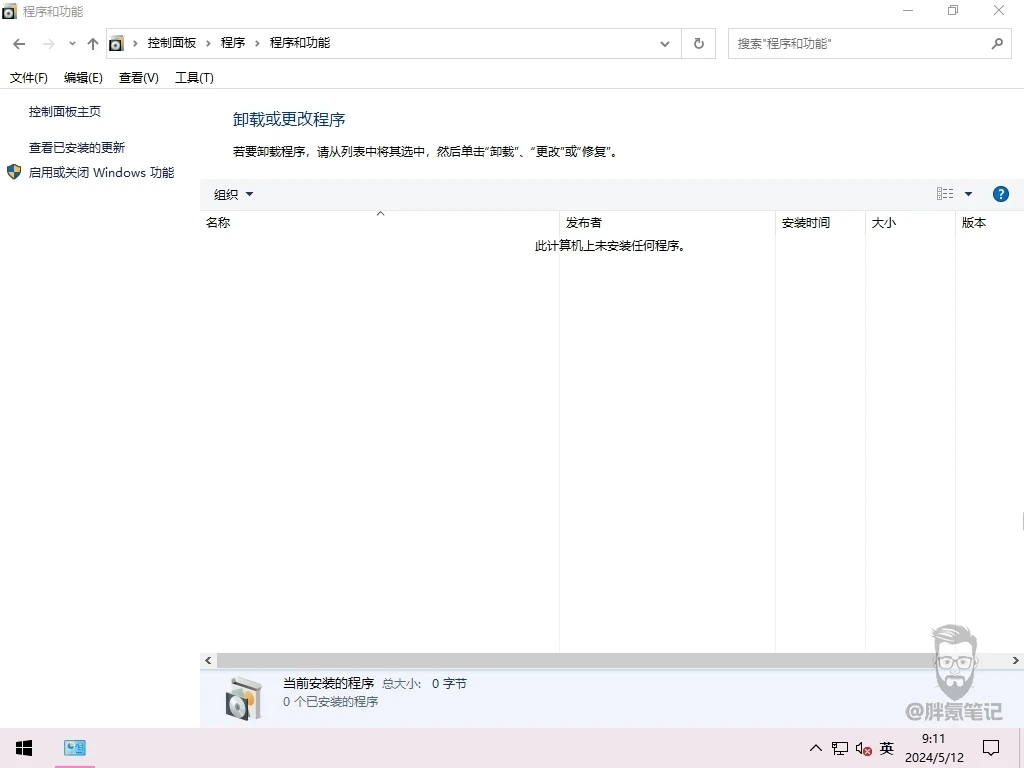
Task: Open the 组织 dropdown
Action: [233, 194]
